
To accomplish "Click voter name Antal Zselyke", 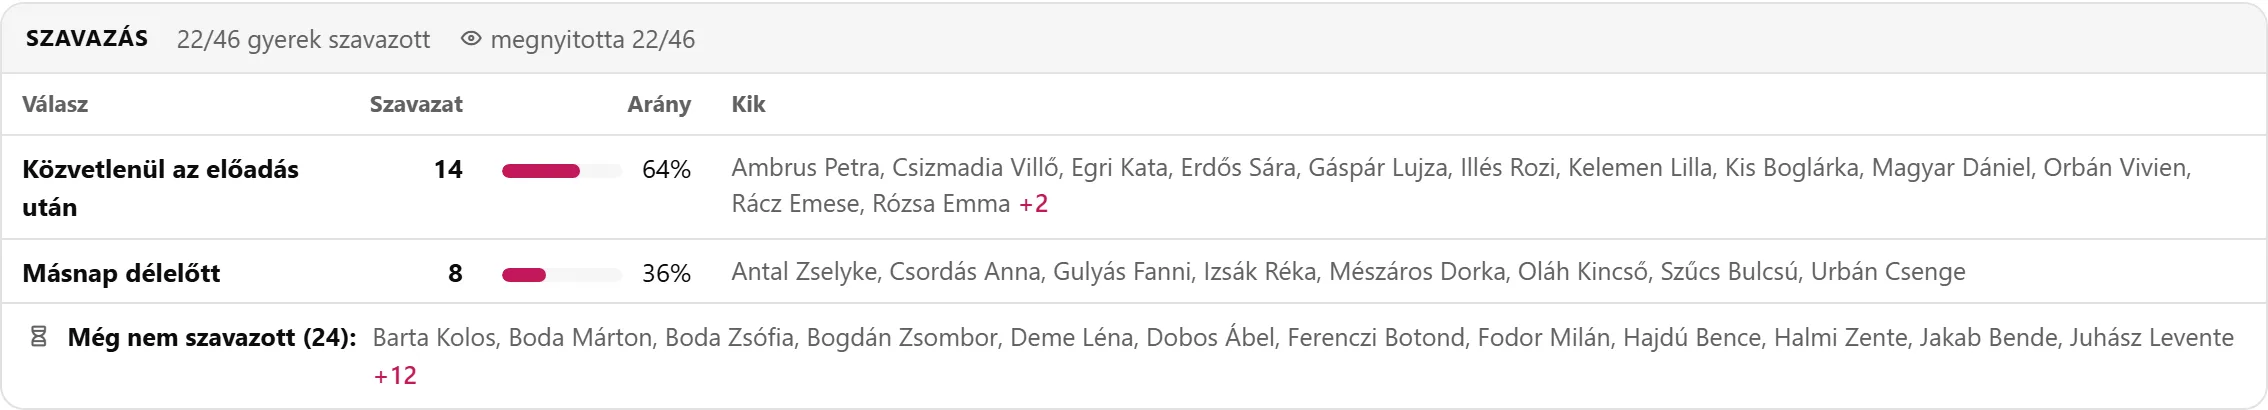I will (x=804, y=272).
